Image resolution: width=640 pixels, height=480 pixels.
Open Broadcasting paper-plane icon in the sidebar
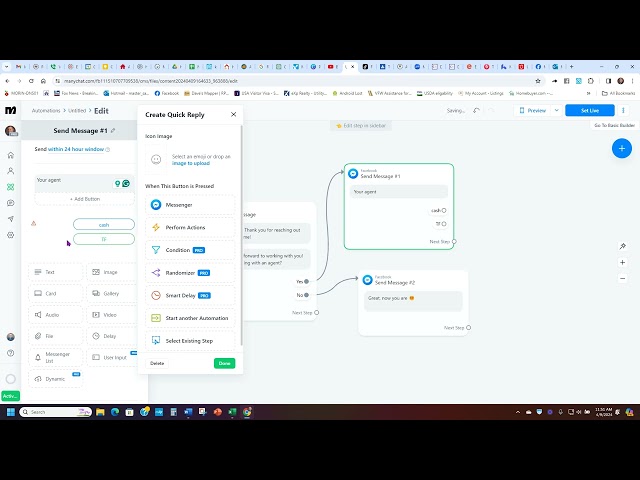click(x=11, y=219)
